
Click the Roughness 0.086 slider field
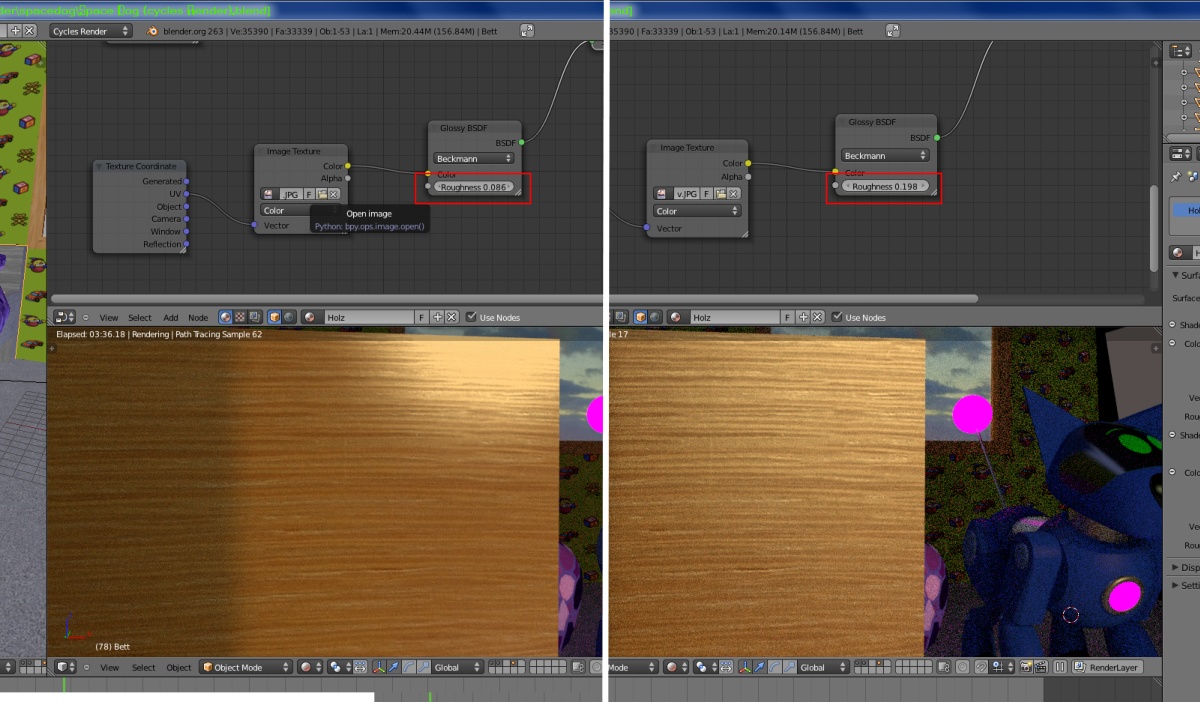click(x=474, y=187)
